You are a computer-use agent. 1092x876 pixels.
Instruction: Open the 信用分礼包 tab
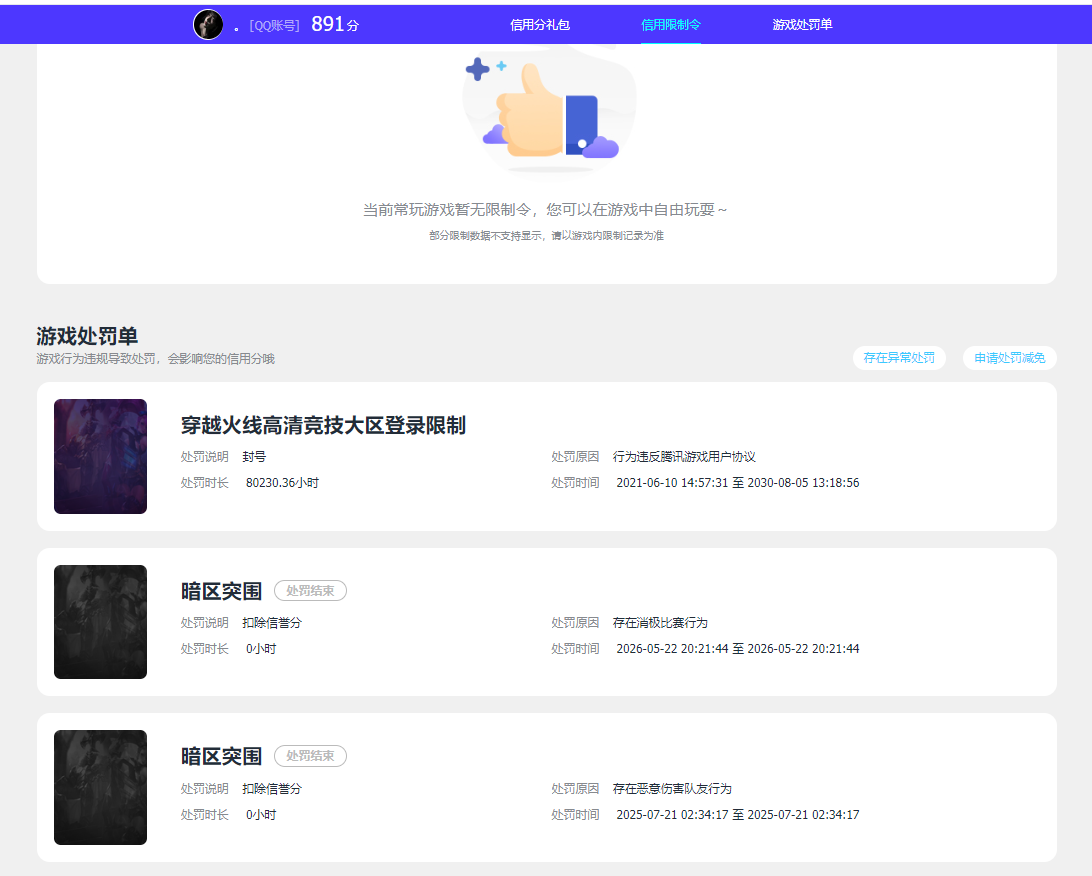[540, 25]
